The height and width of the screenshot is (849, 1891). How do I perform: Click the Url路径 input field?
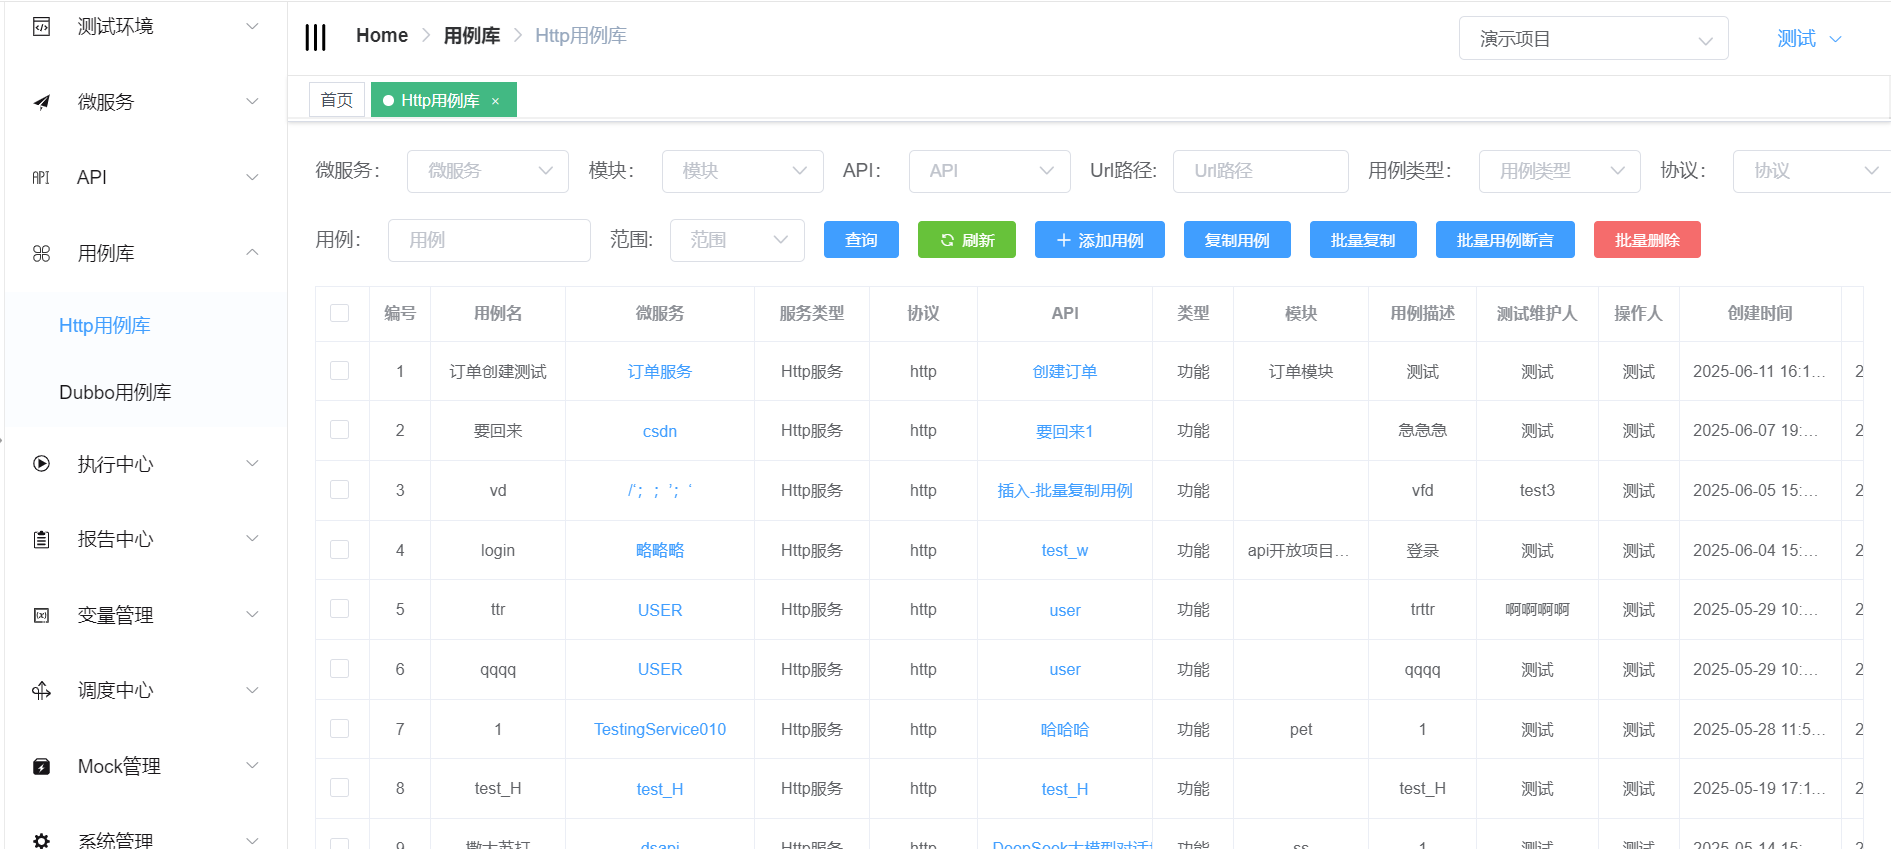click(x=1259, y=171)
